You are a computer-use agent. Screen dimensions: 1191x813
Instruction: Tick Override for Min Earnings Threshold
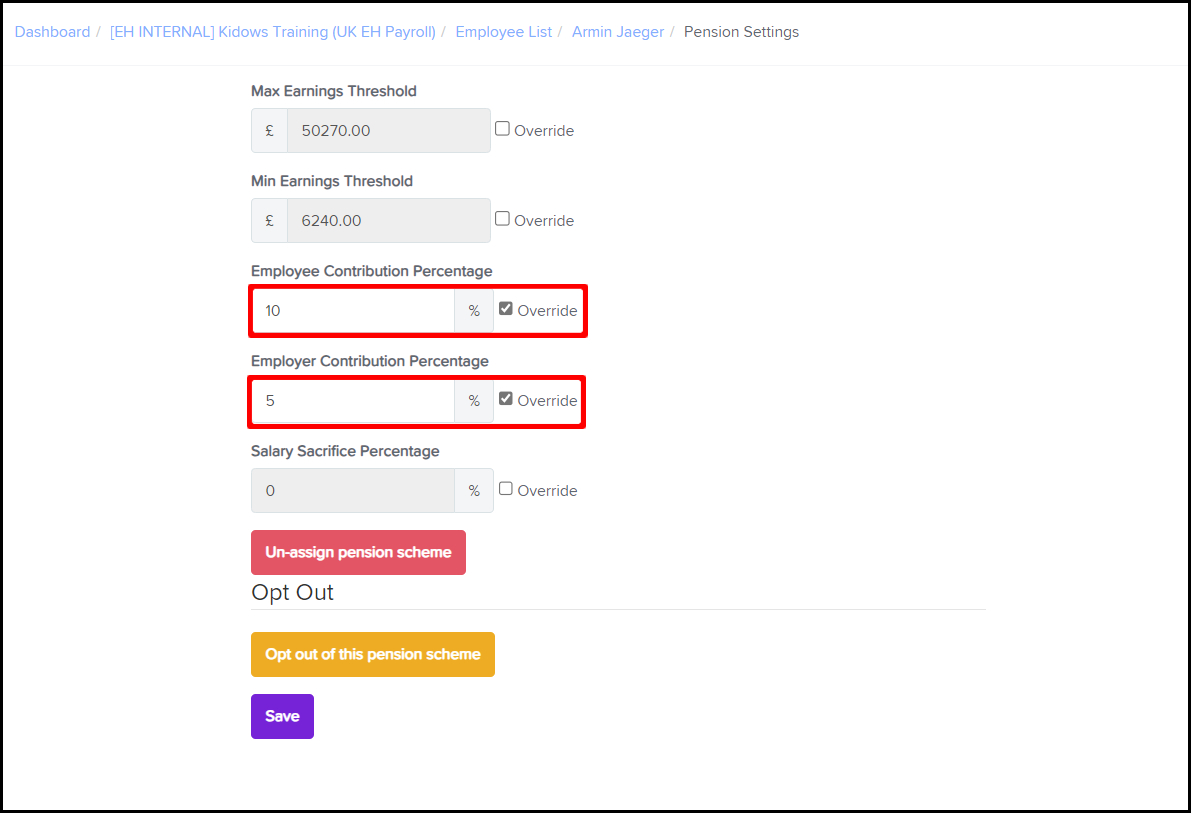(503, 219)
